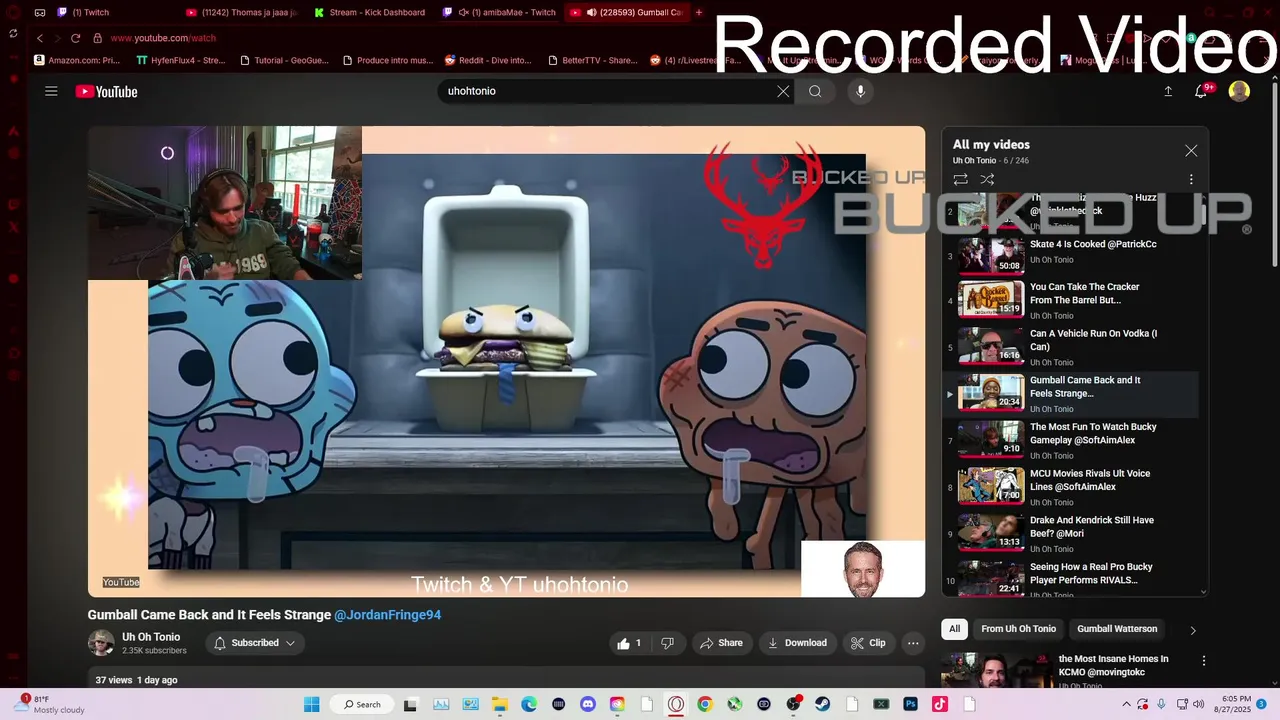The image size is (1280, 720).
Task: Open Windows Start menu
Action: [311, 704]
